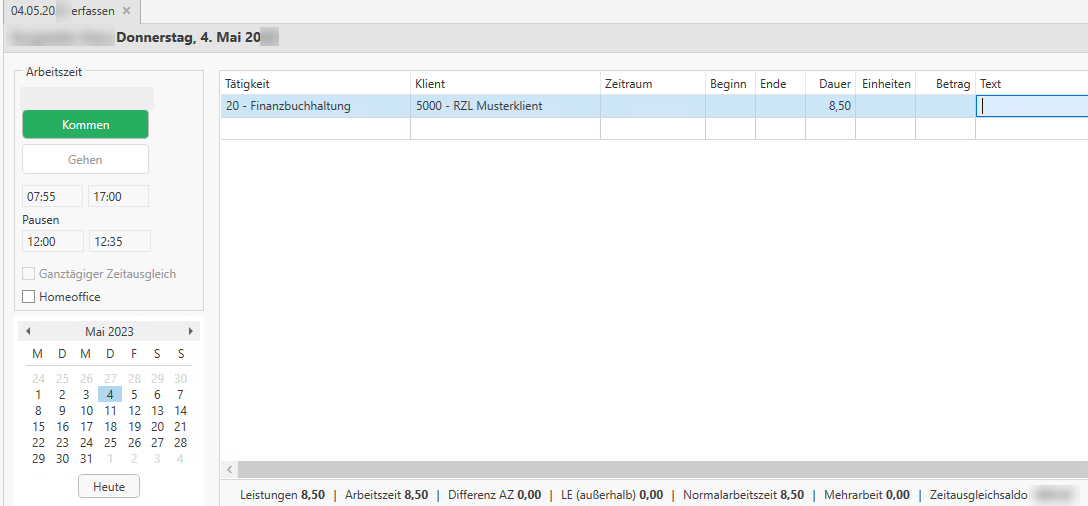The image size is (1088, 506).
Task: Click the Tätigkeit column header
Action: tap(315, 84)
